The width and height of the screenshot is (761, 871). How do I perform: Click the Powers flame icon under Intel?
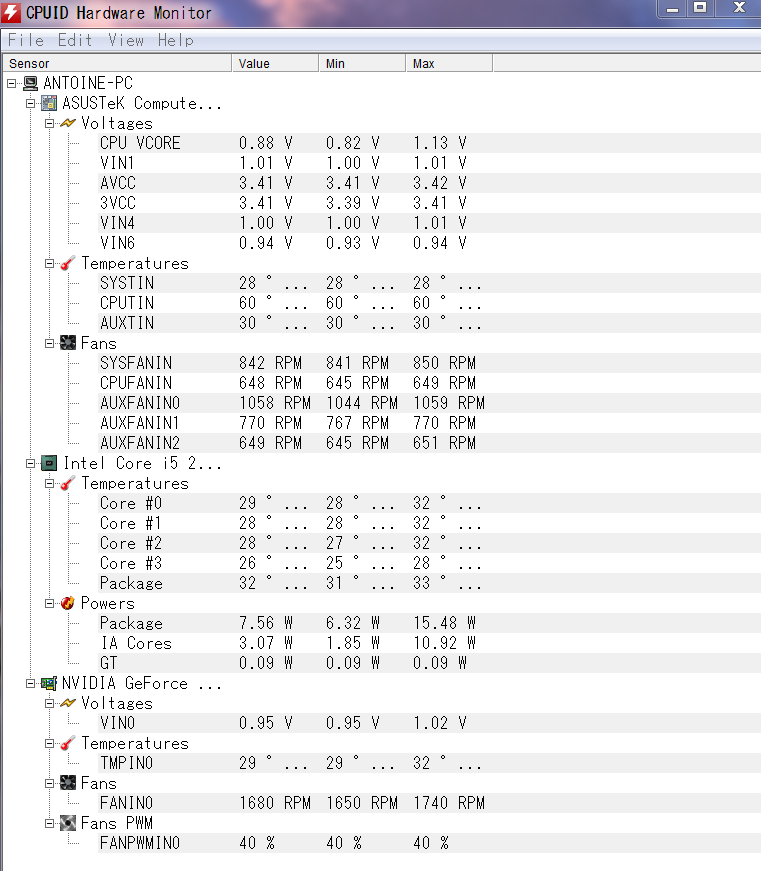[x=68, y=603]
